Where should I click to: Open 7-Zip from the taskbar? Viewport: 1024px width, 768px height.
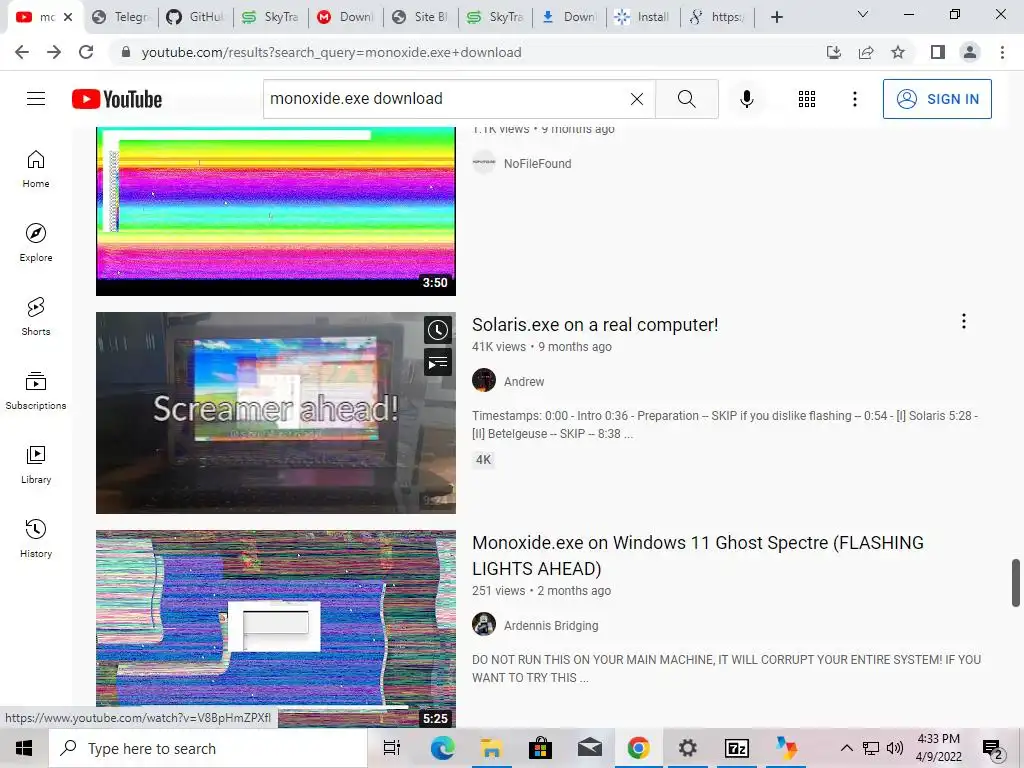[737, 748]
